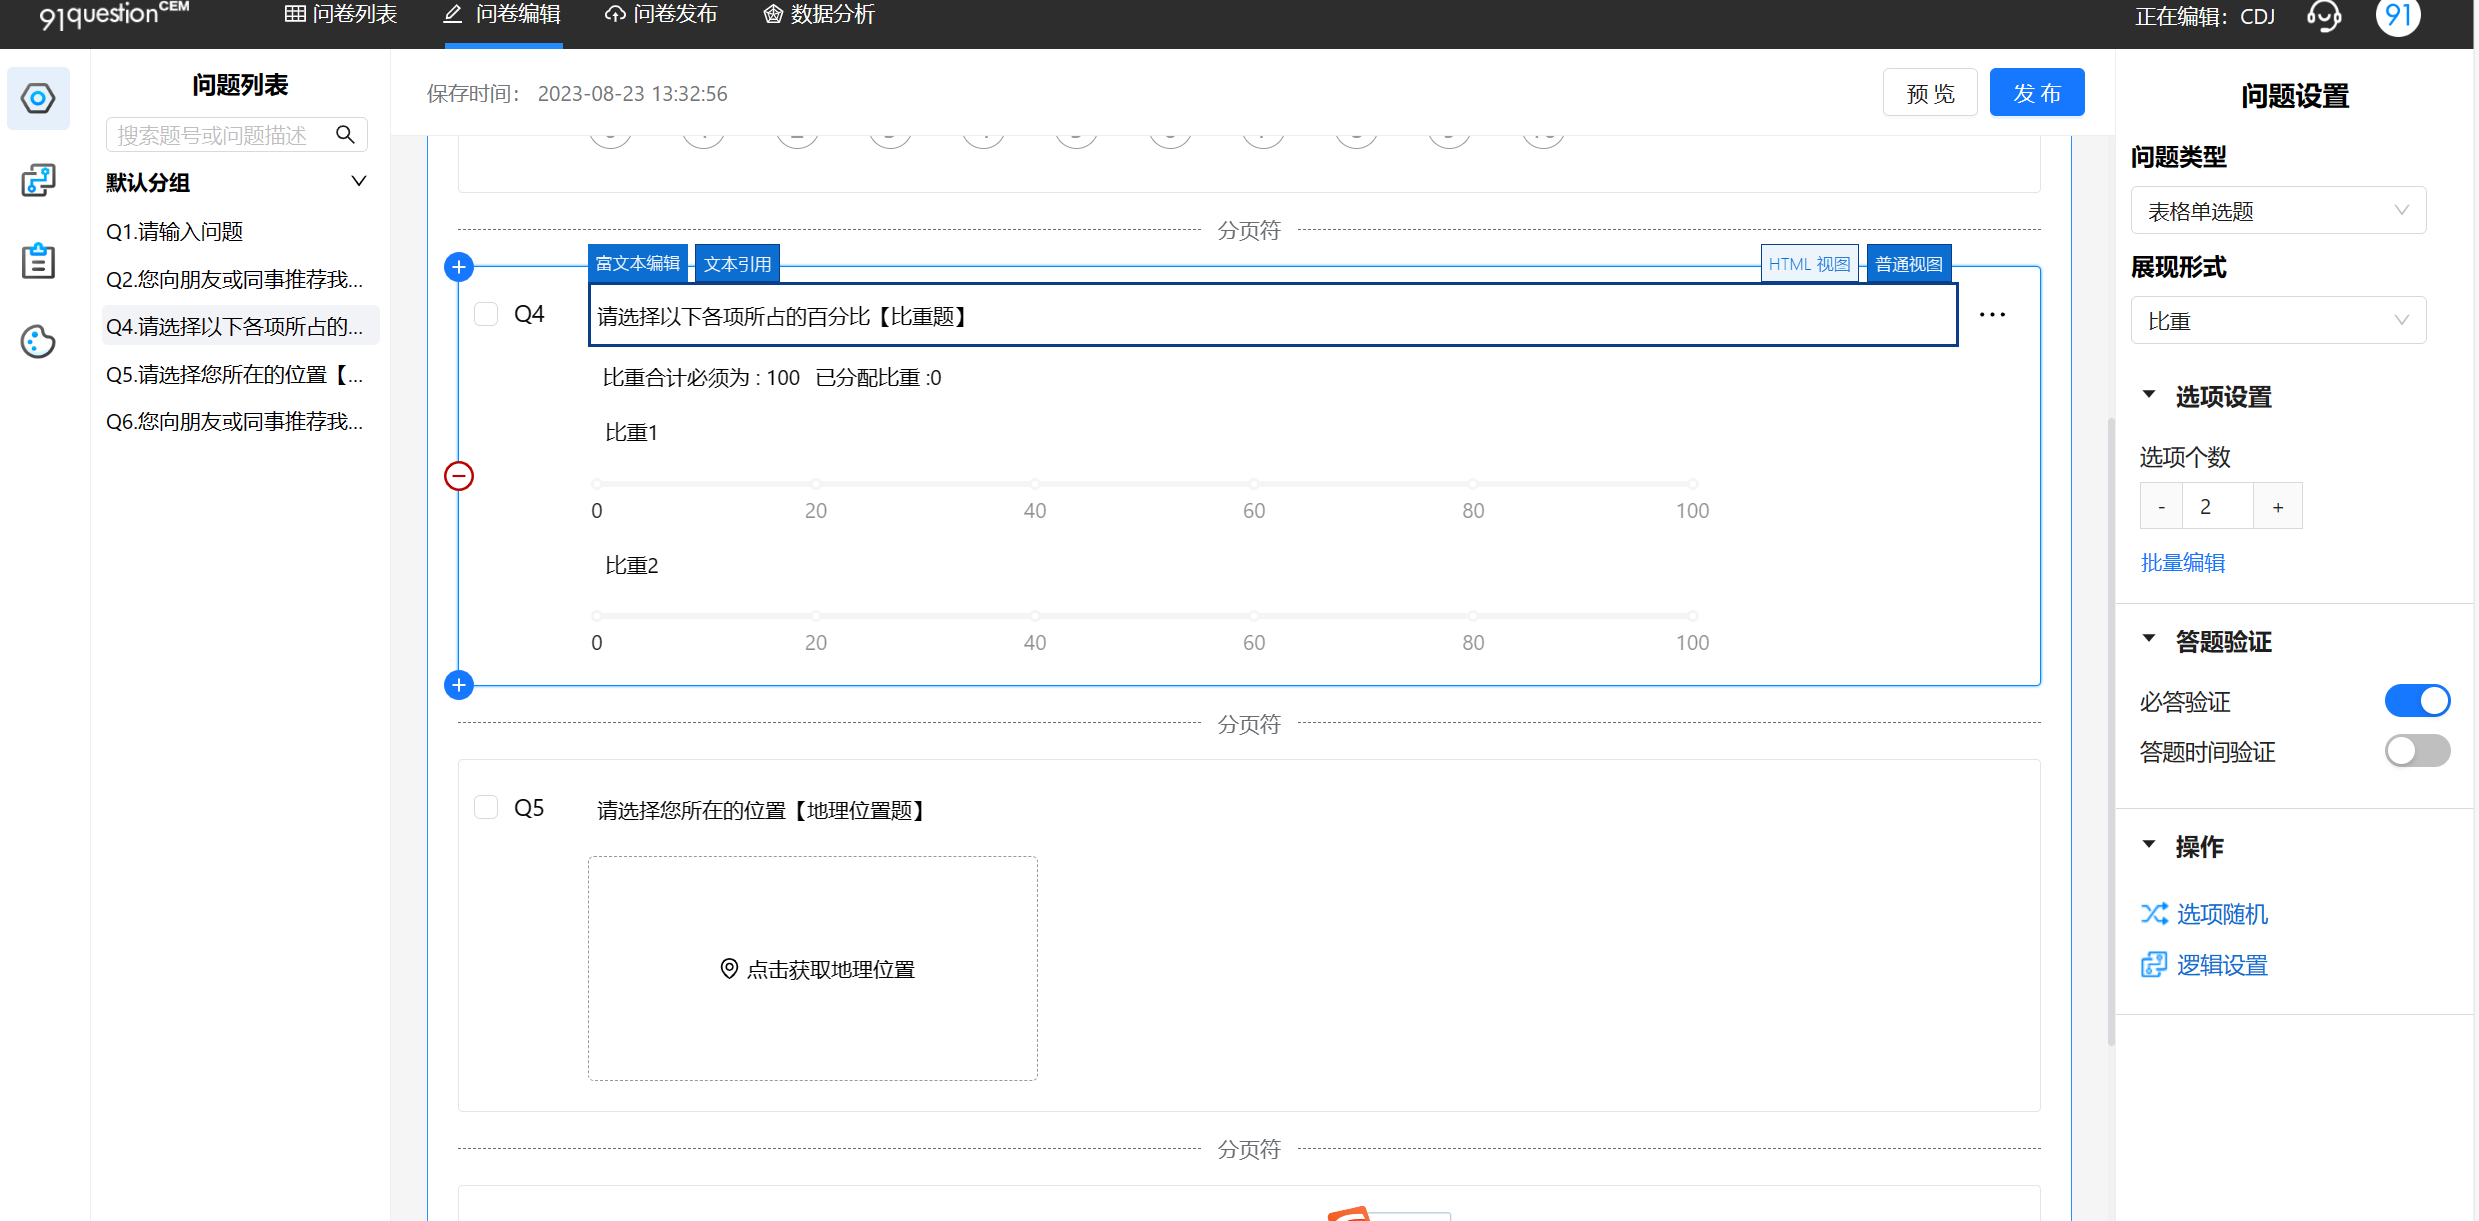
Task: Switch to 文本引用 tab
Action: coord(737,264)
